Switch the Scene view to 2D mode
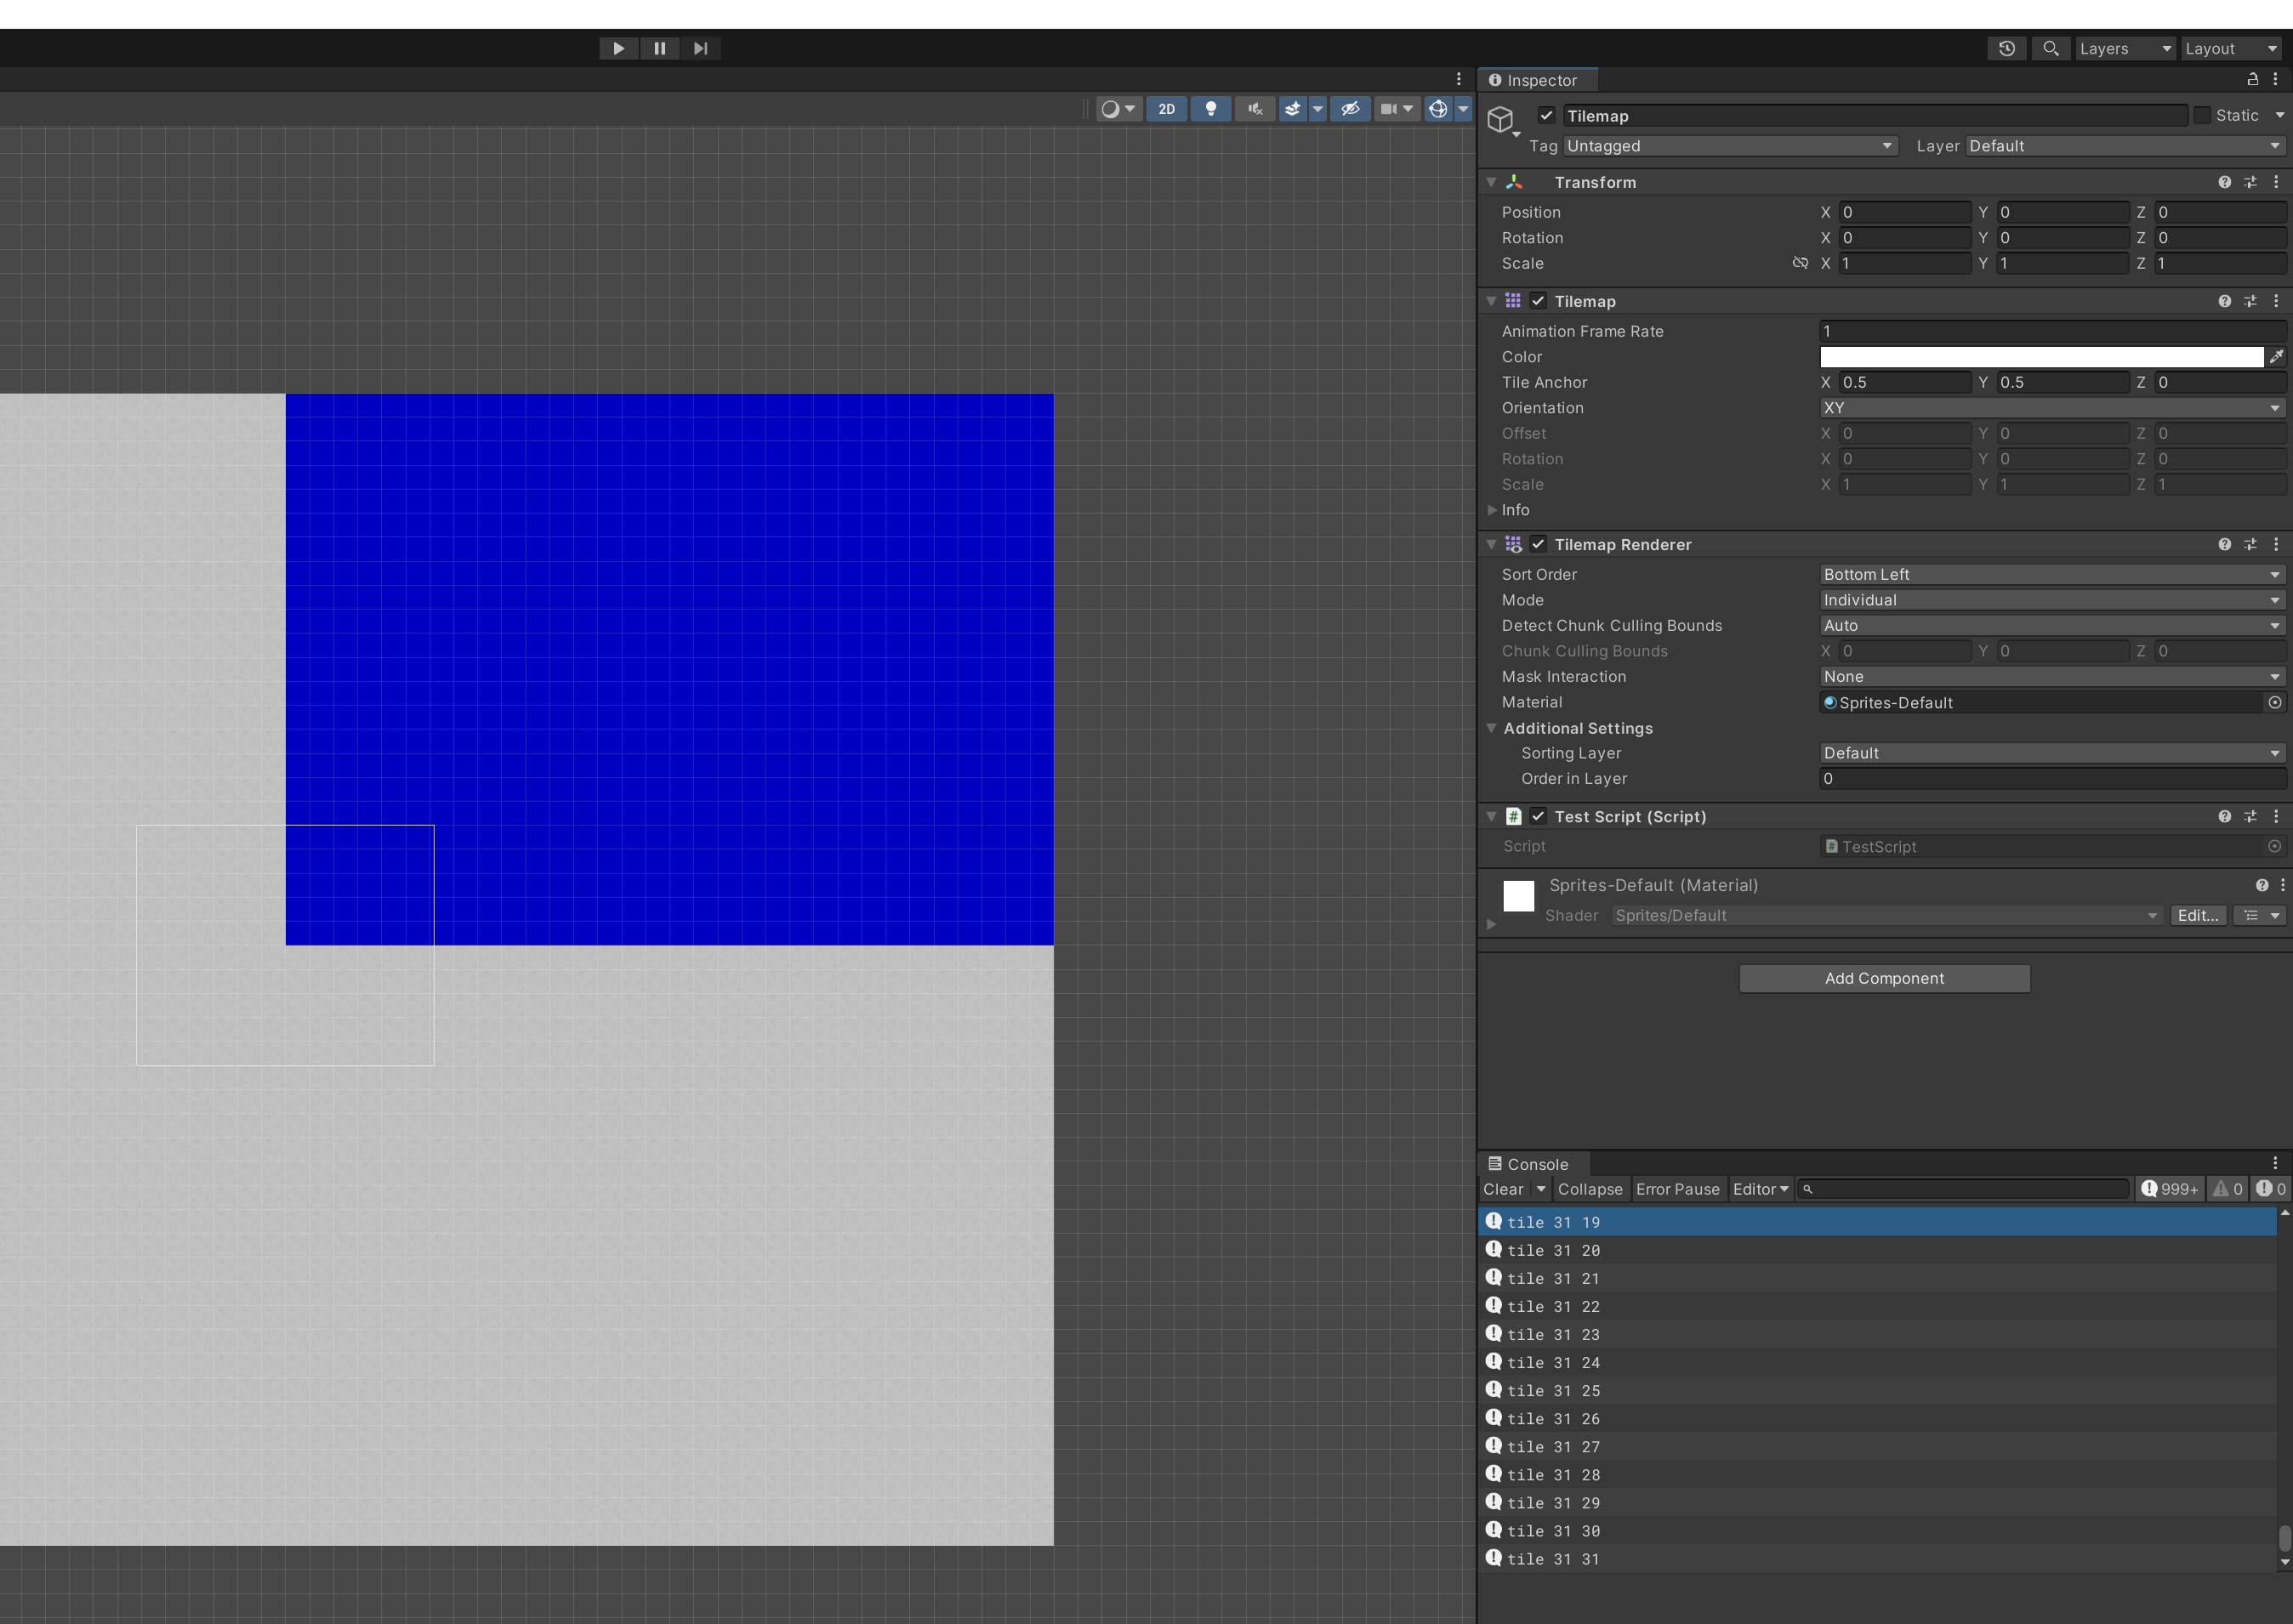 (1166, 109)
